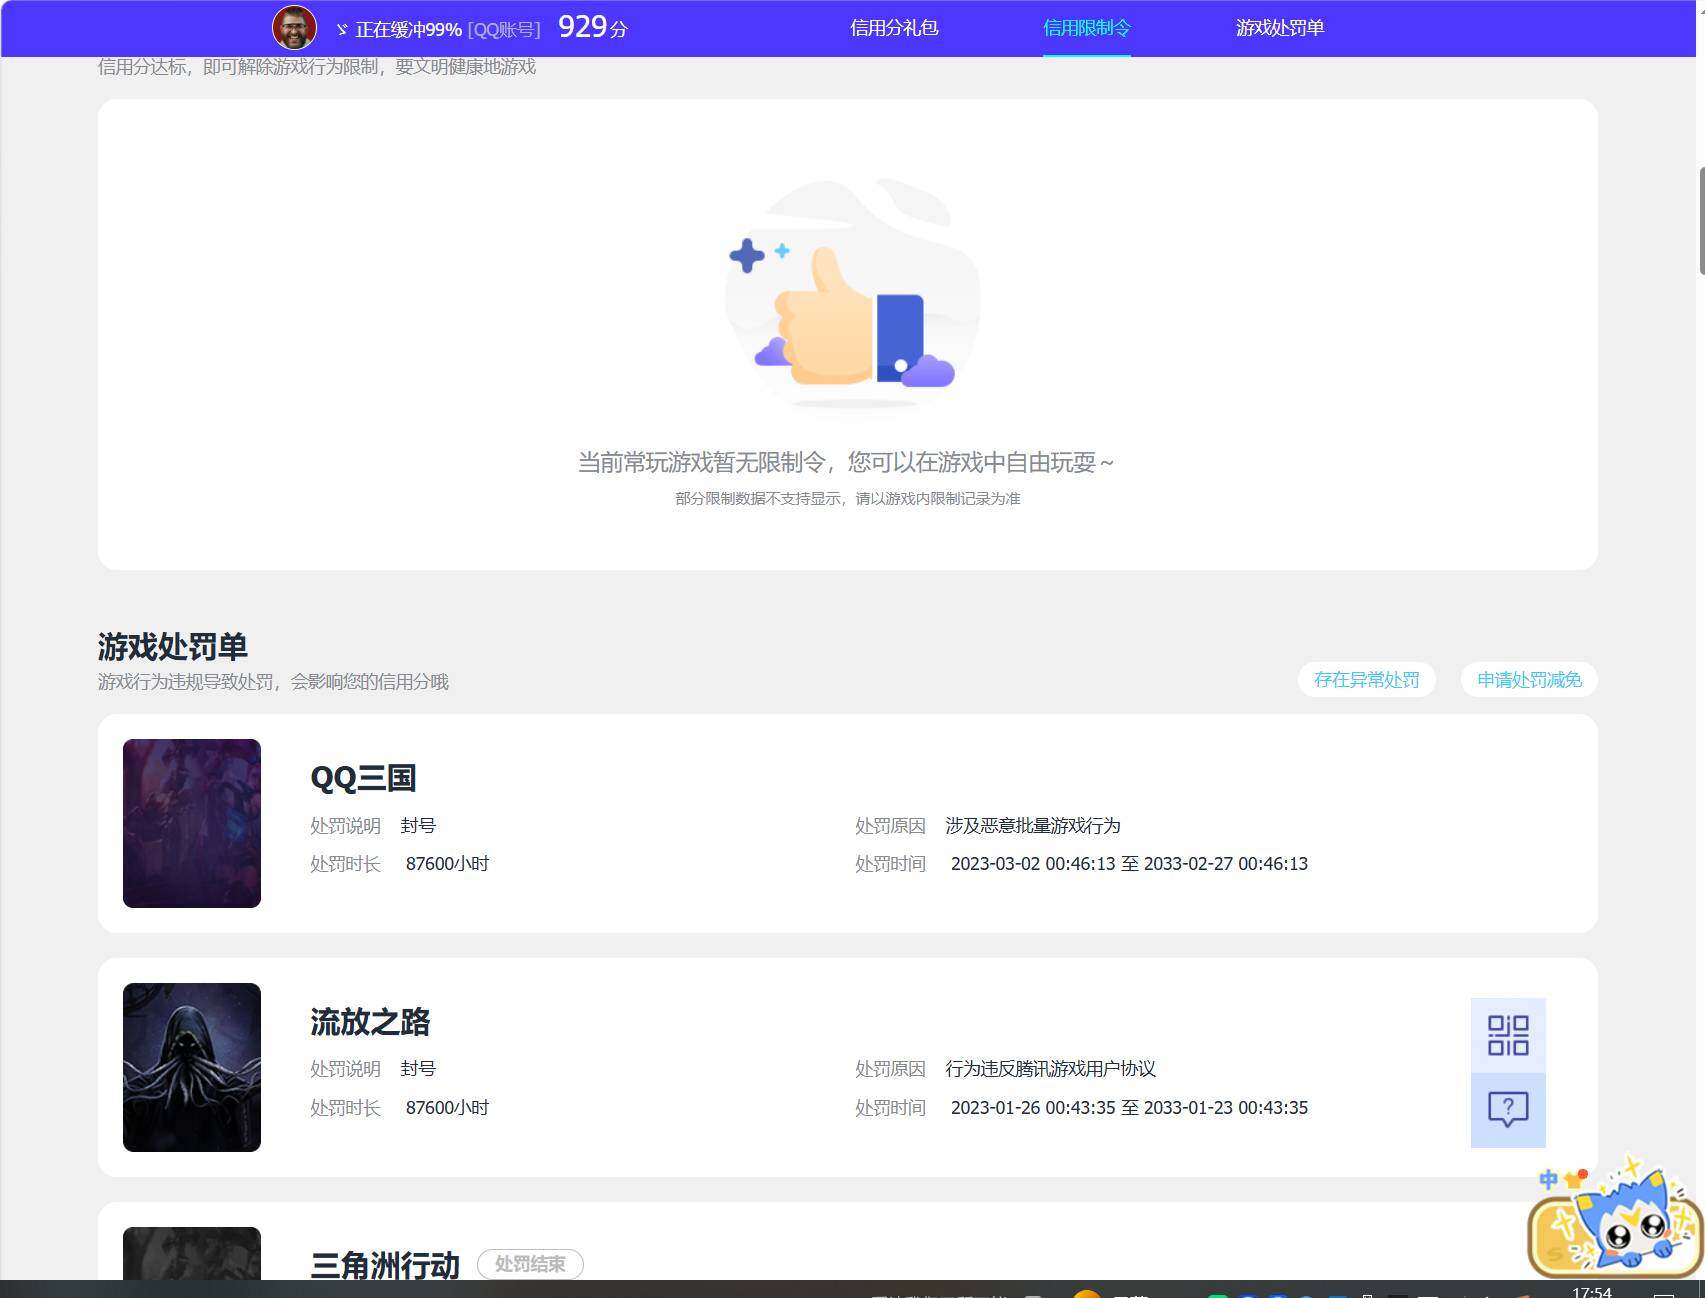Click 涉及恶意批量游戏行为 penalty reason

[x=1033, y=826]
